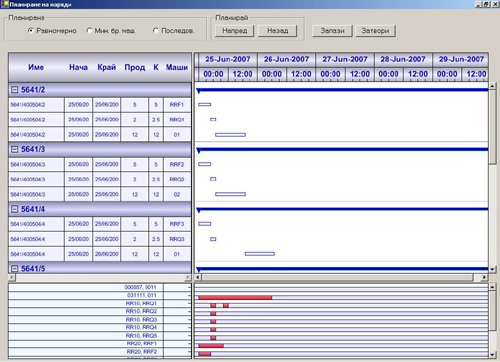This screenshot has height=362, width=500.
Task: Click the RRF1 machine cell
Action: point(177,105)
